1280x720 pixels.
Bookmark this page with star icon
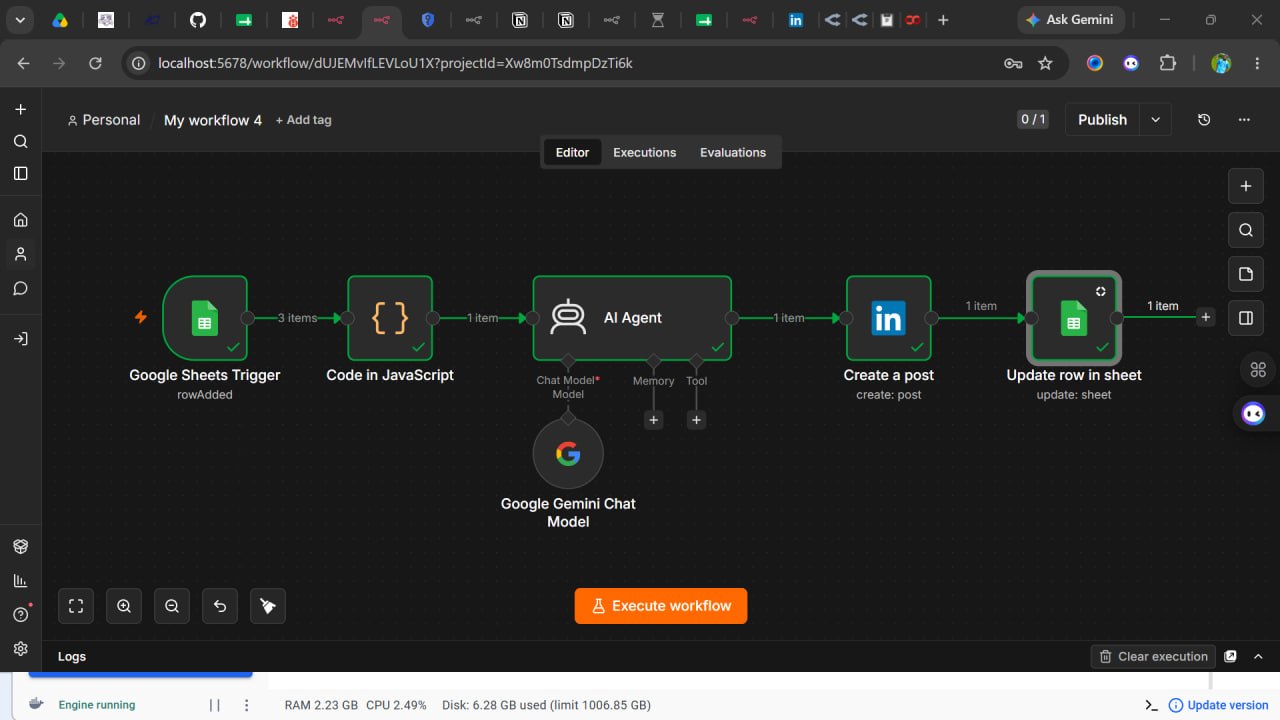click(x=1046, y=63)
